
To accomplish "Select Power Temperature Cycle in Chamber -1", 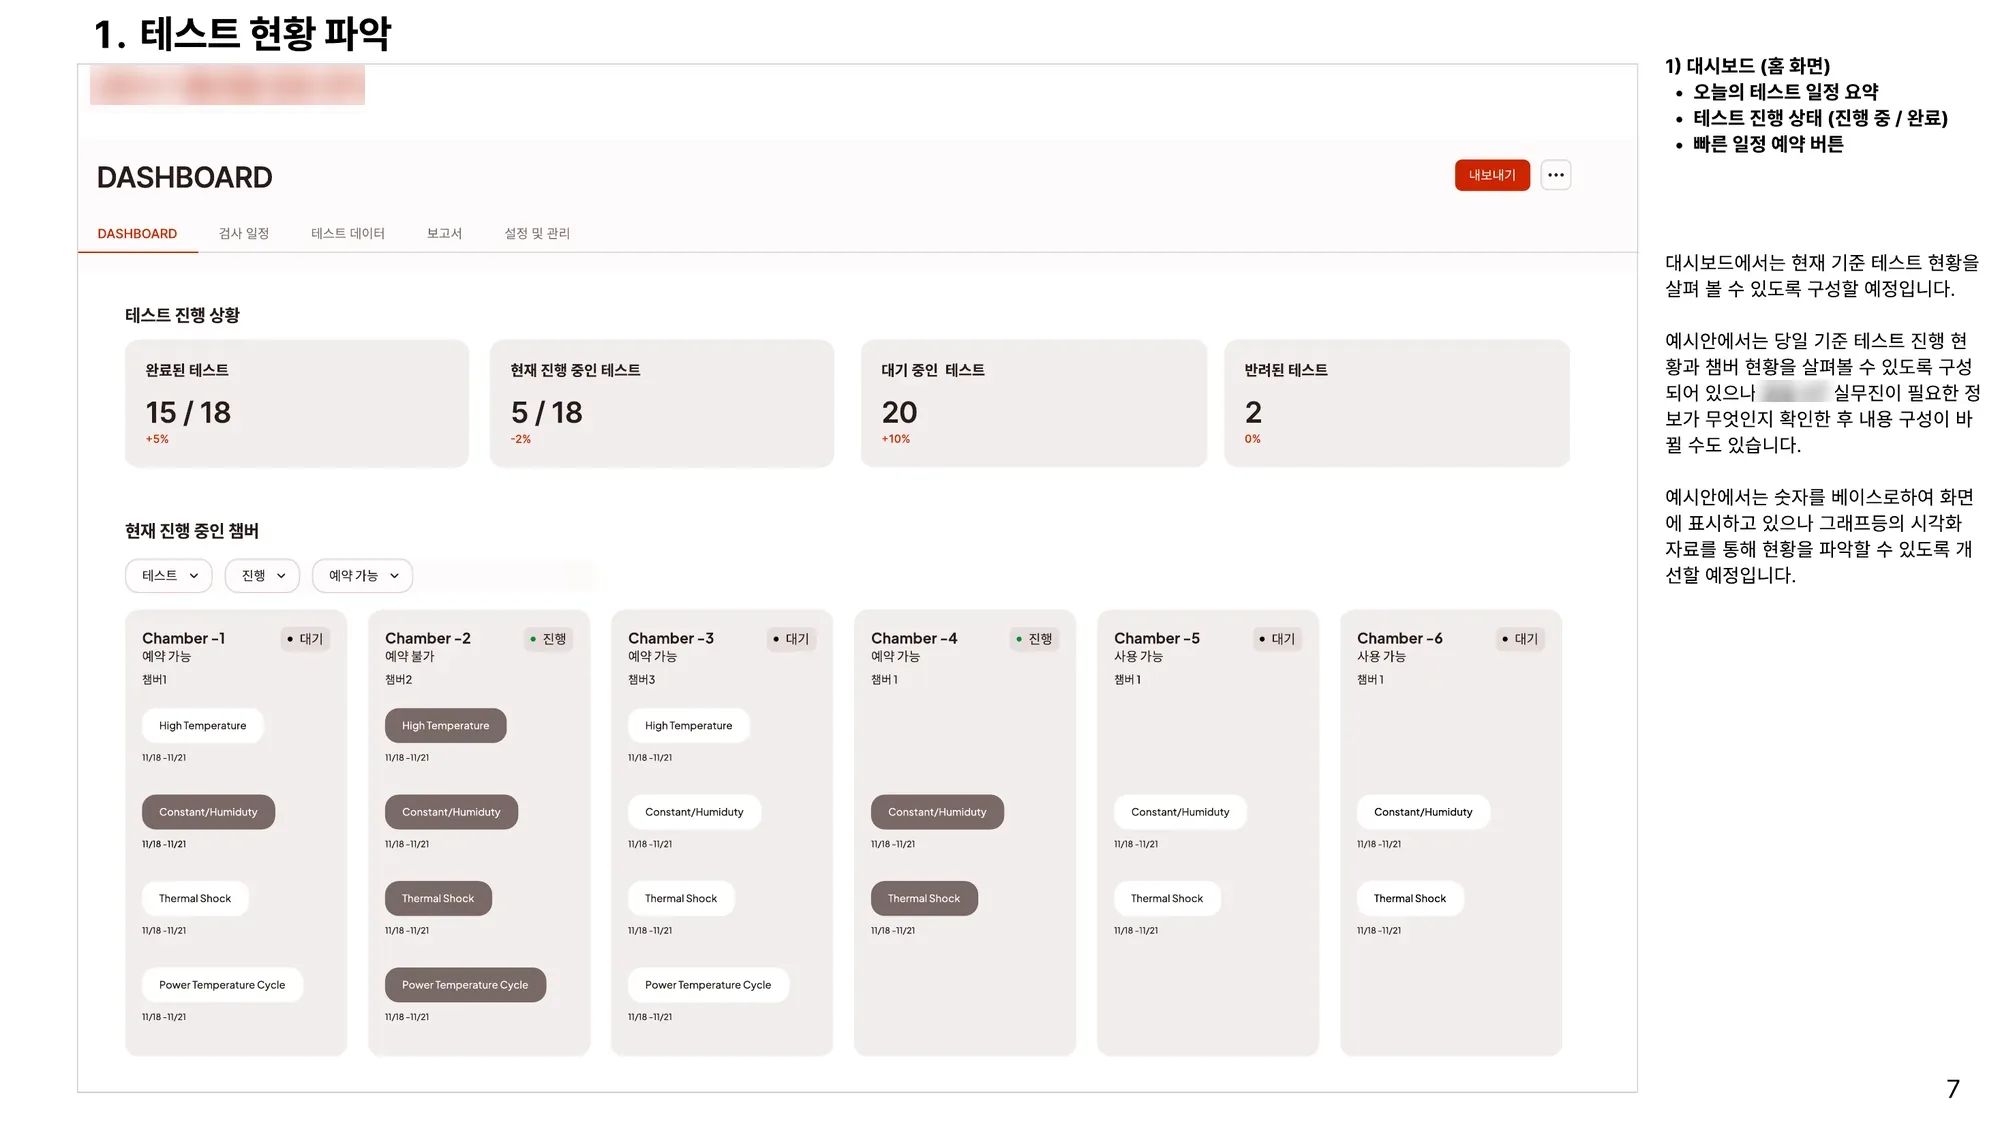I will (x=222, y=985).
